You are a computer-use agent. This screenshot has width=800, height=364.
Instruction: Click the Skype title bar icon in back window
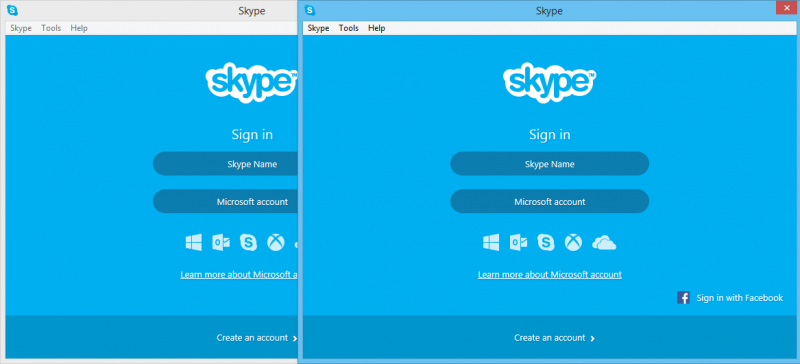coord(12,10)
